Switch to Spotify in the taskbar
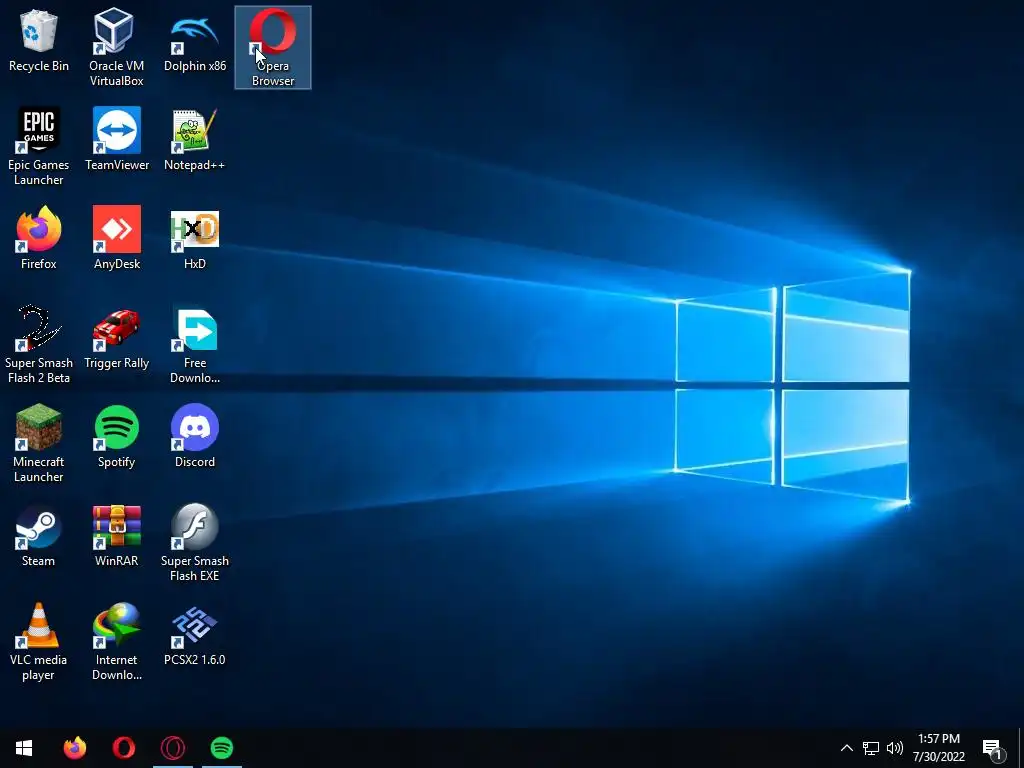The image size is (1024, 768). click(x=222, y=748)
